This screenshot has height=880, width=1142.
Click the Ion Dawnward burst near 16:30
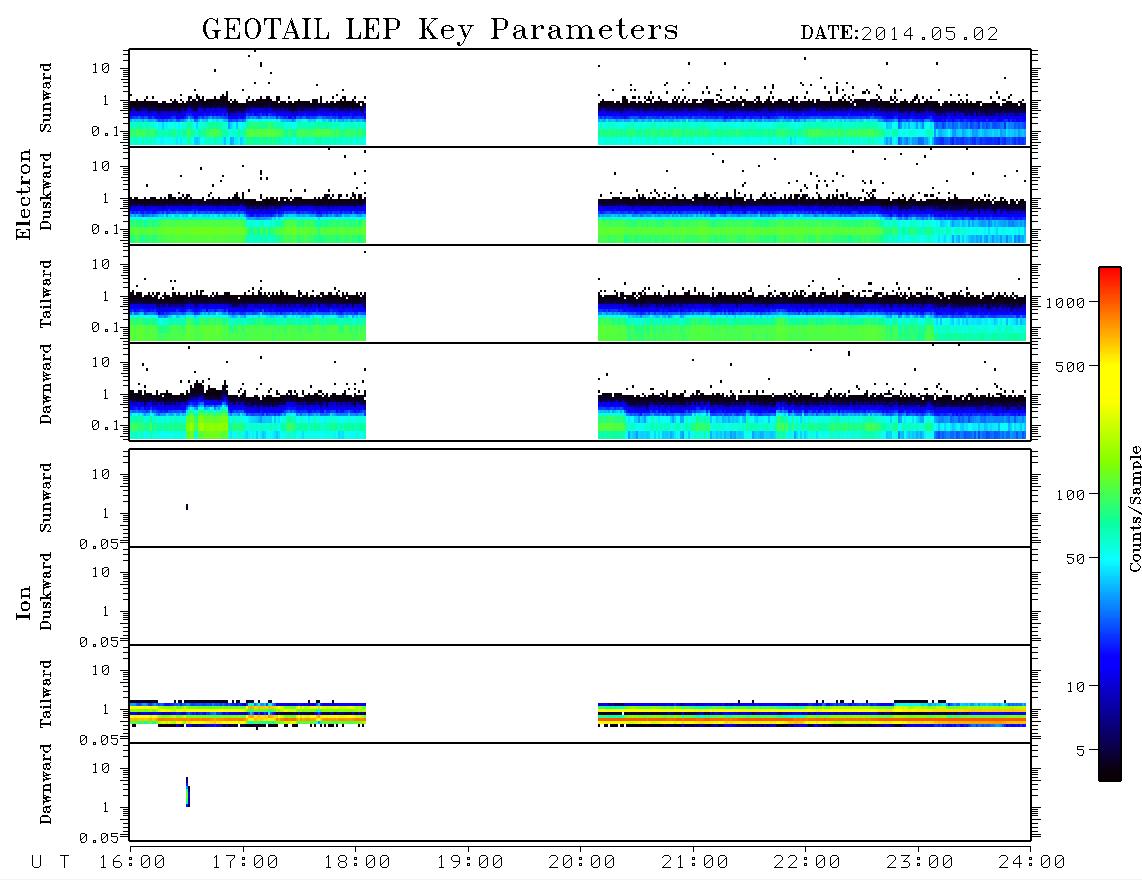(x=188, y=792)
